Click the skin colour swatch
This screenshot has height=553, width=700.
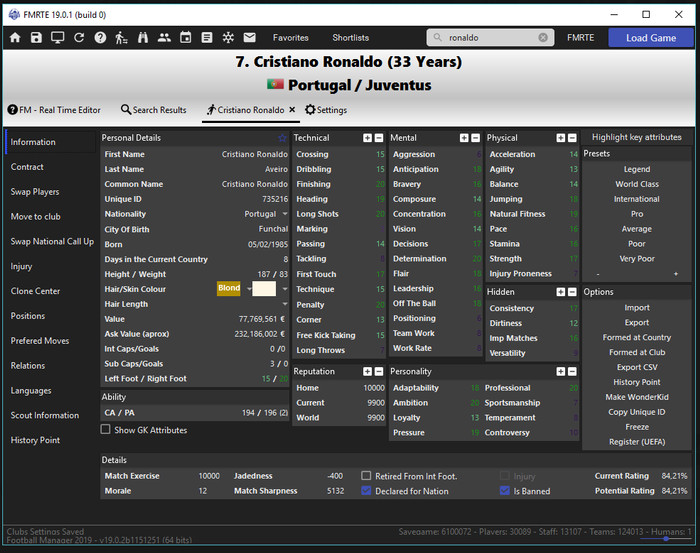[264, 289]
